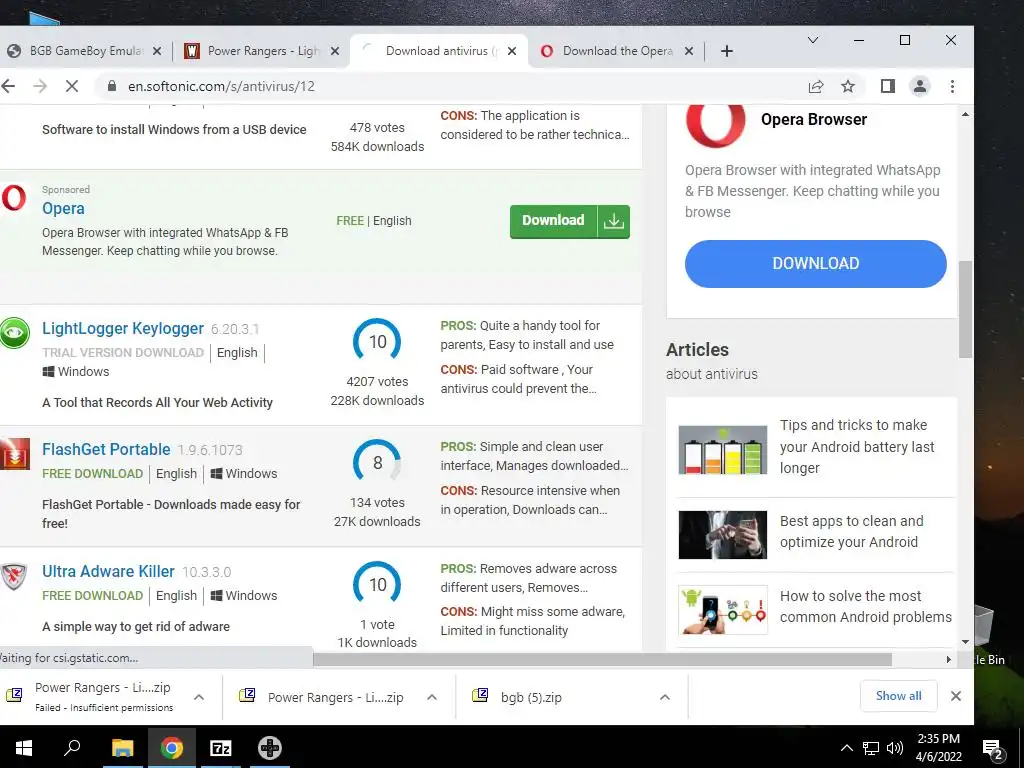1024x768 pixels.
Task: Click the volume speaker tray icon
Action: pos(895,748)
